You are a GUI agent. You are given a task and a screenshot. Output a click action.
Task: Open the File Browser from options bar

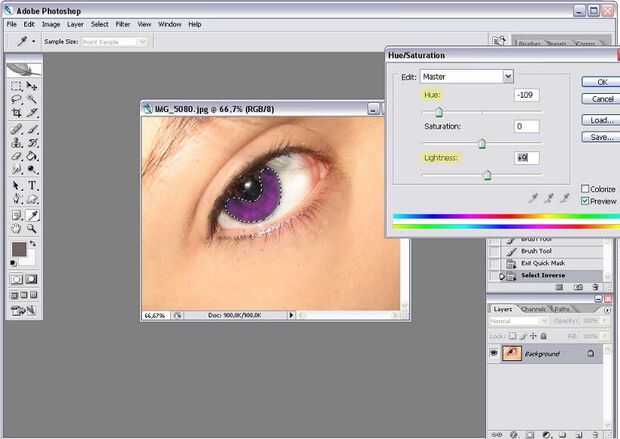click(x=499, y=40)
